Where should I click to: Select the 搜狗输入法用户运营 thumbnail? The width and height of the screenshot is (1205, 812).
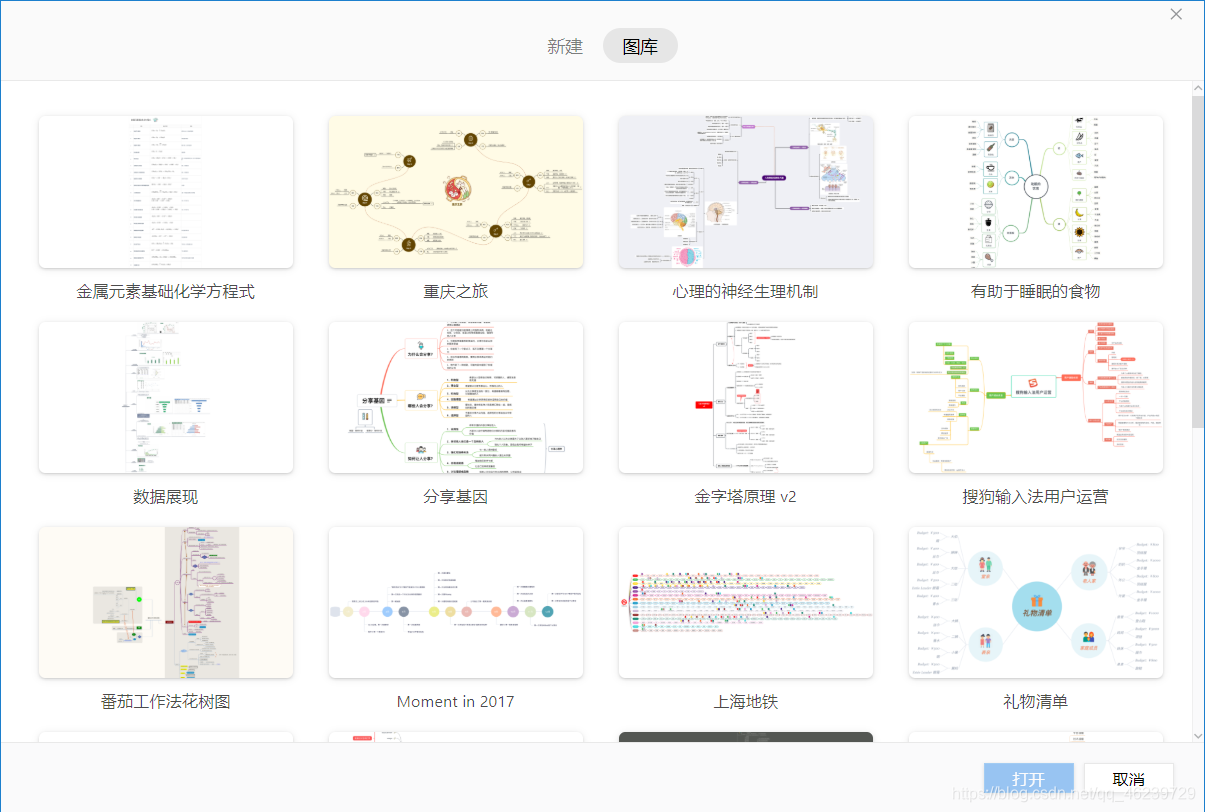coord(1036,397)
